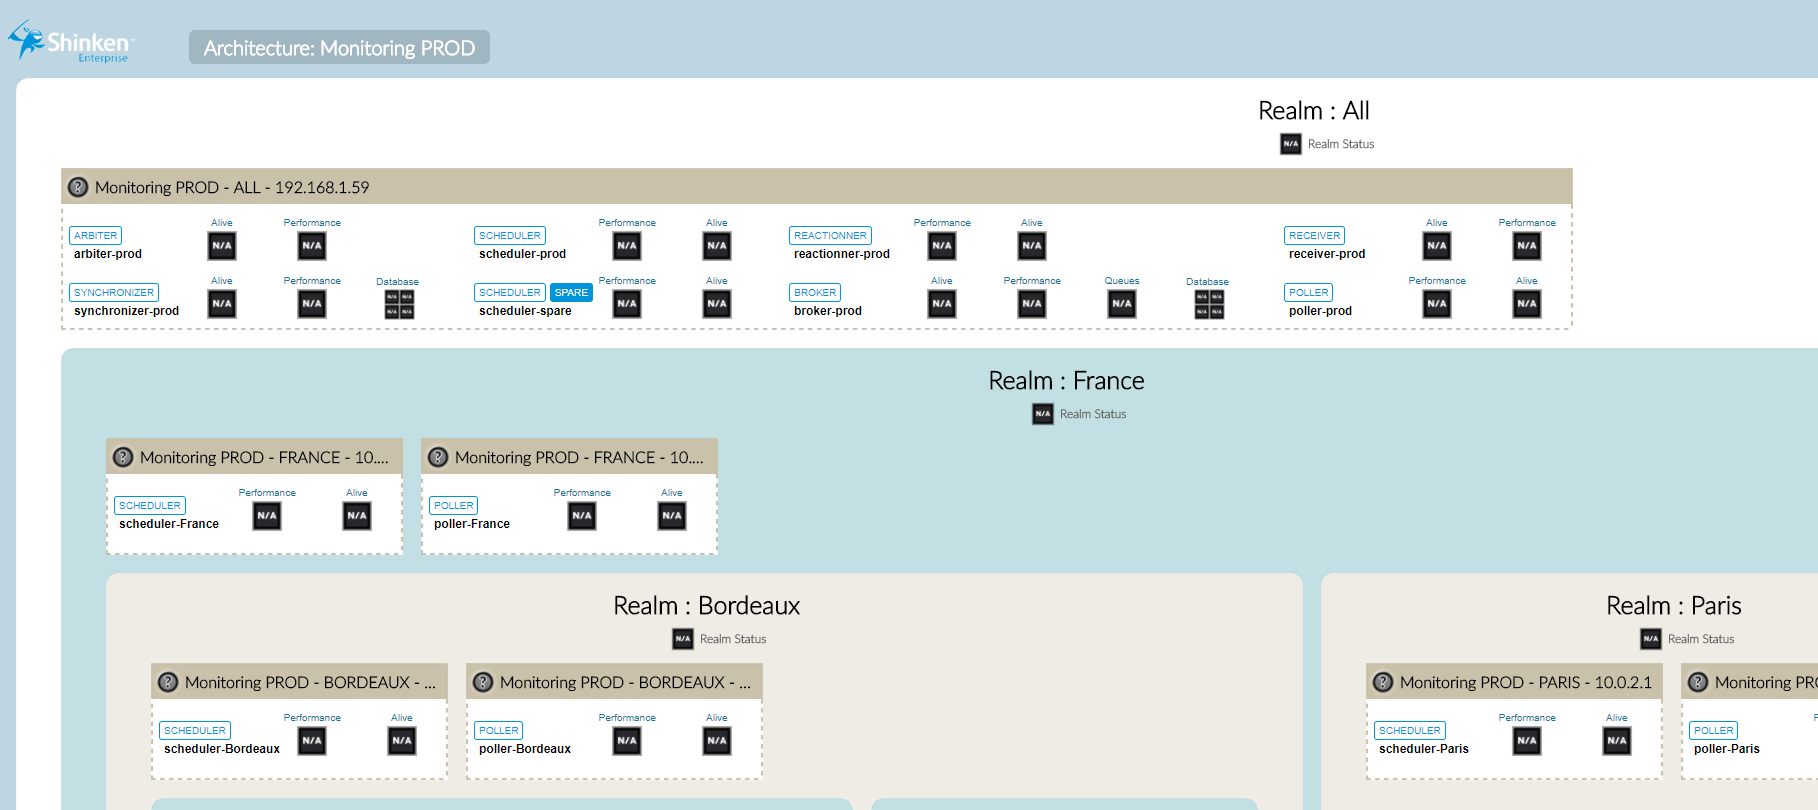1818x810 pixels.
Task: Click the Architecture: Monitoring PROD title
Action: pyautogui.click(x=339, y=48)
